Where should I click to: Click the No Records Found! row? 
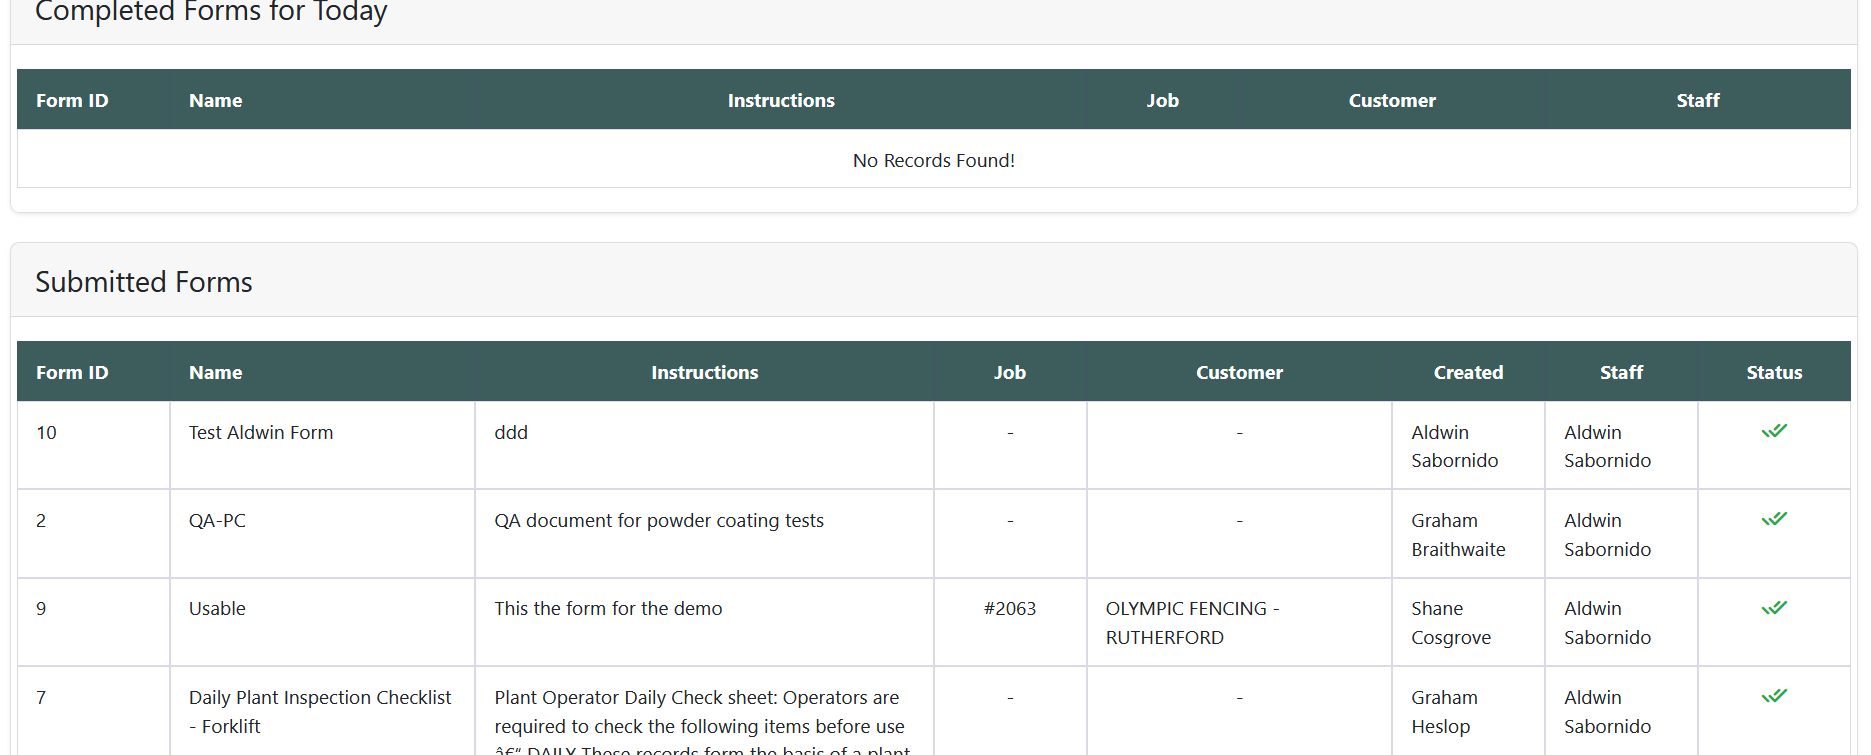[x=933, y=160]
